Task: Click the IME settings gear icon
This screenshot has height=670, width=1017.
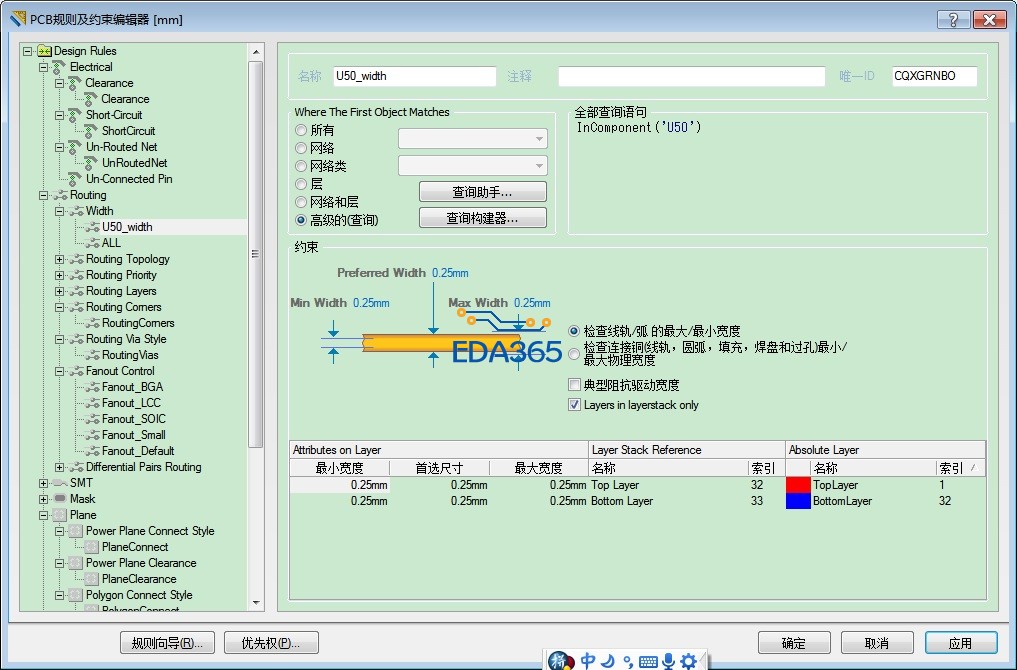Action: tap(689, 660)
